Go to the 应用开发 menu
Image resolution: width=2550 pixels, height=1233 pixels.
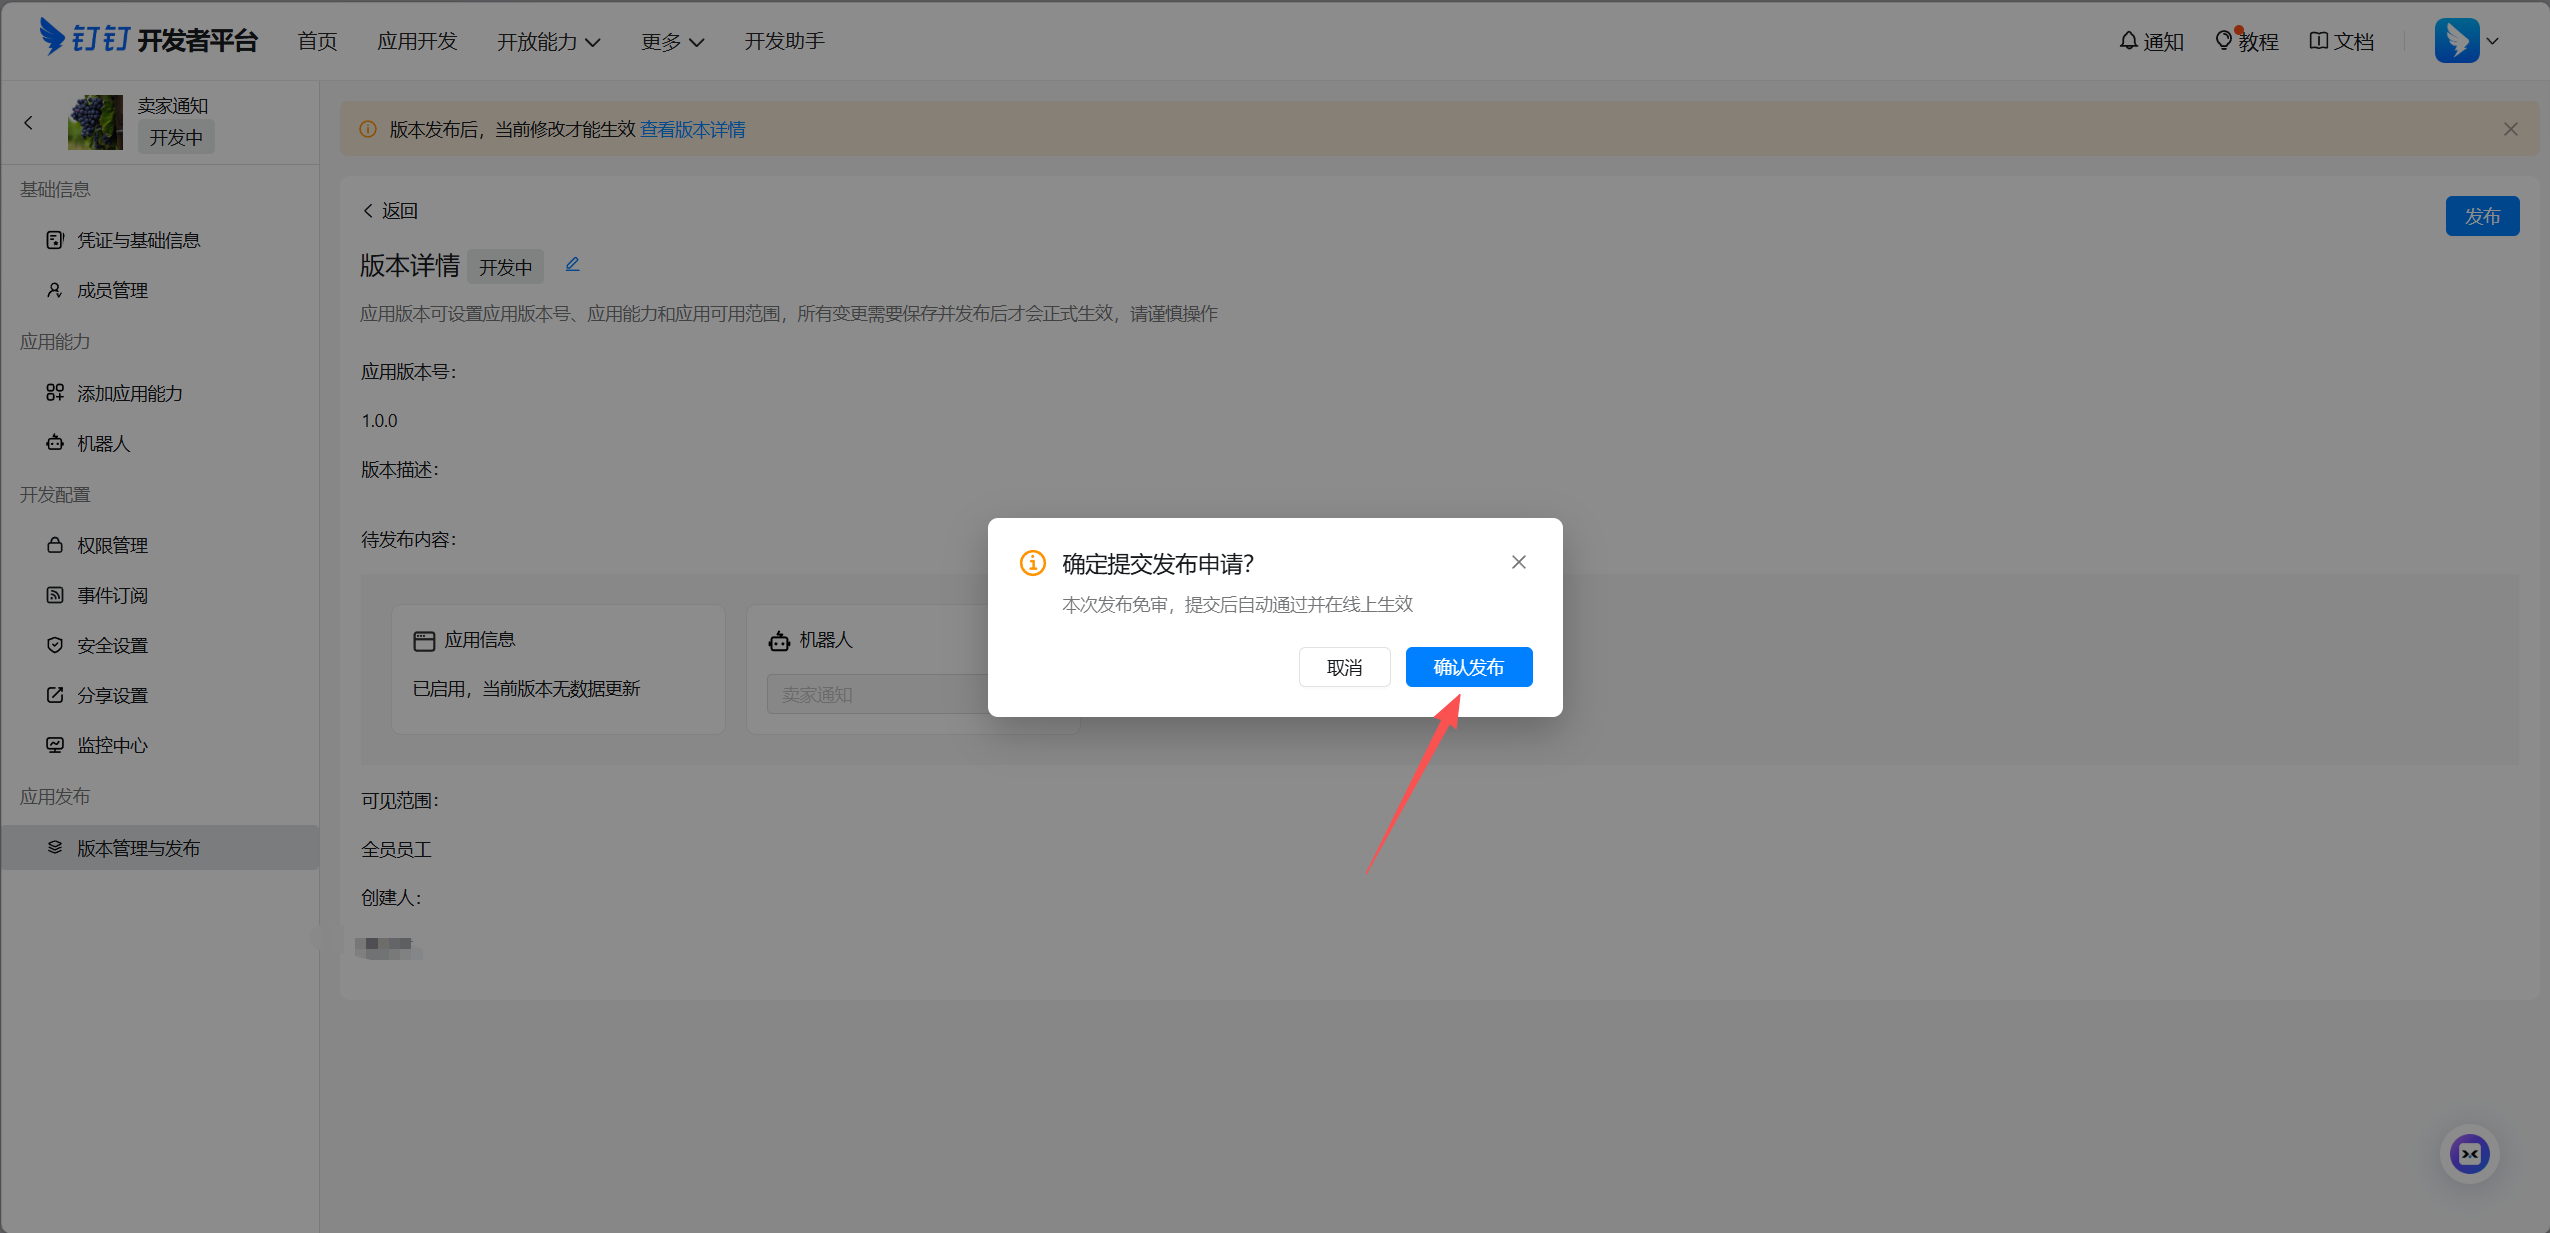coord(417,41)
